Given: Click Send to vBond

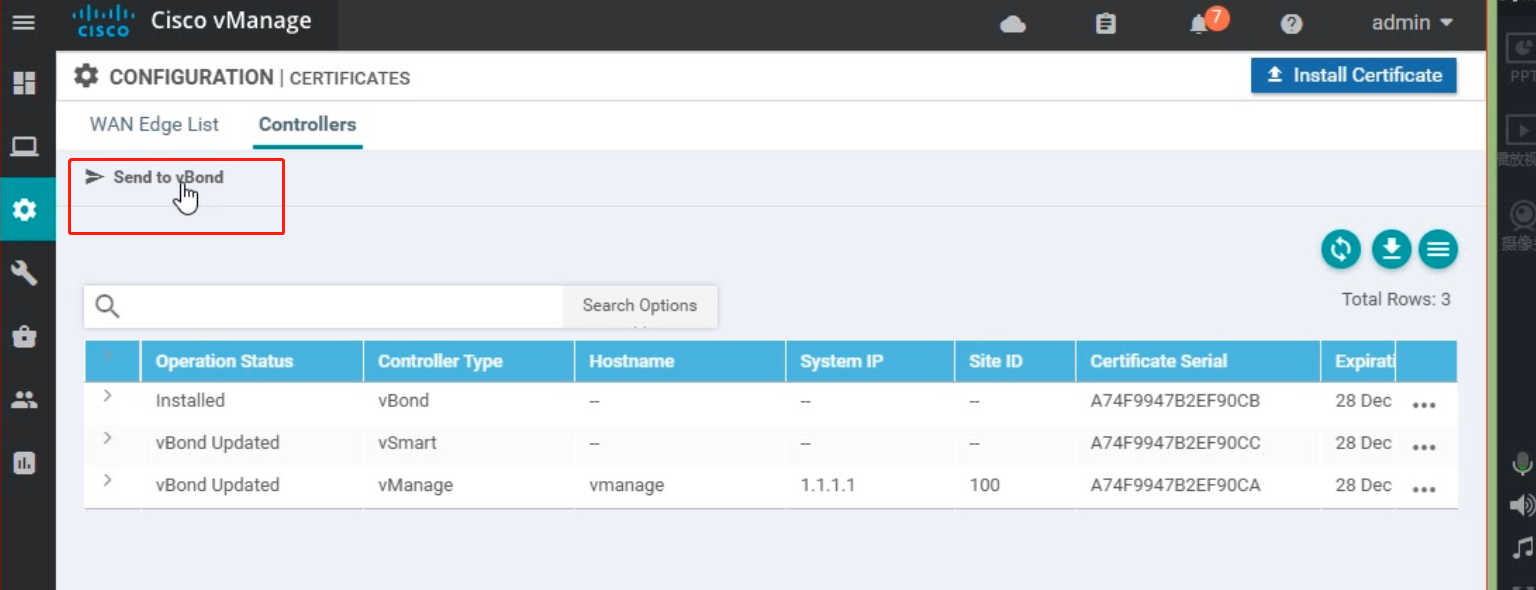Looking at the screenshot, I should 155,177.
